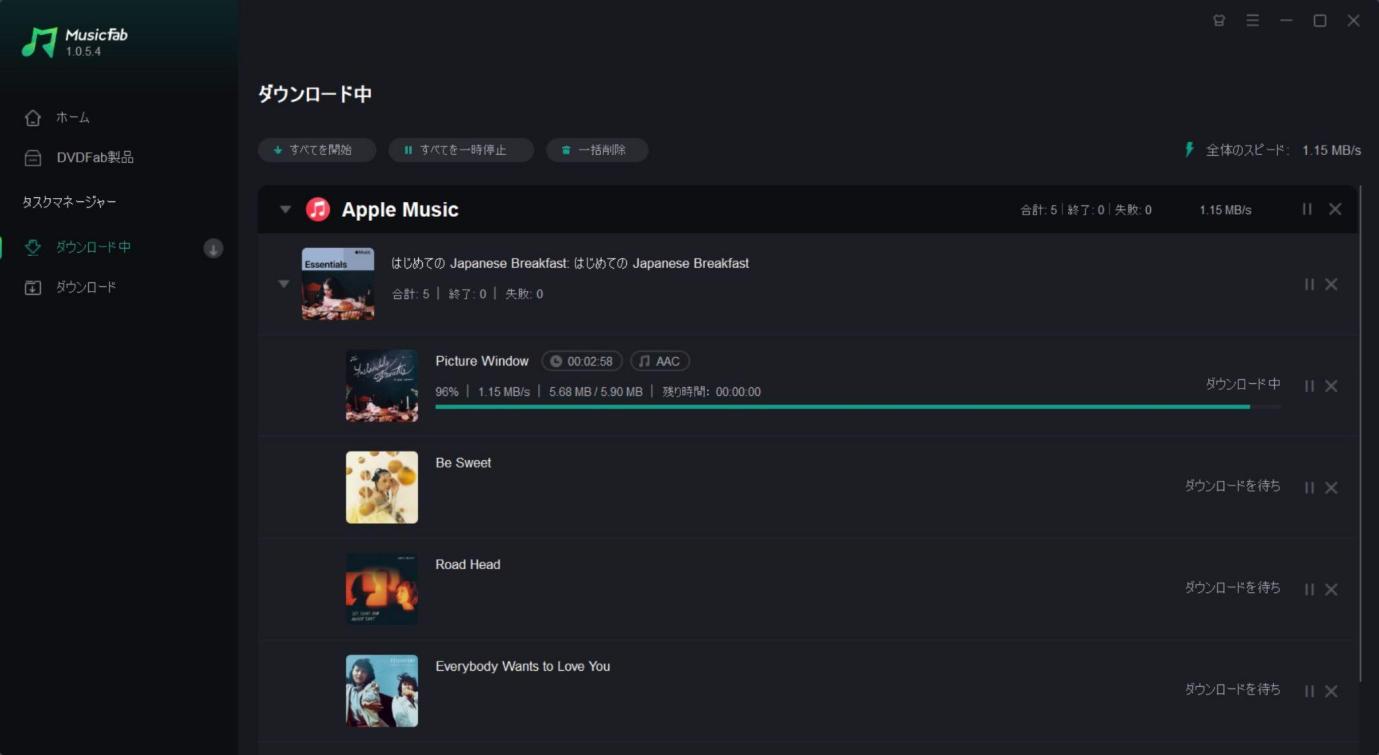Cancel the Picture Window download
This screenshot has width=1379, height=755.
(x=1331, y=386)
